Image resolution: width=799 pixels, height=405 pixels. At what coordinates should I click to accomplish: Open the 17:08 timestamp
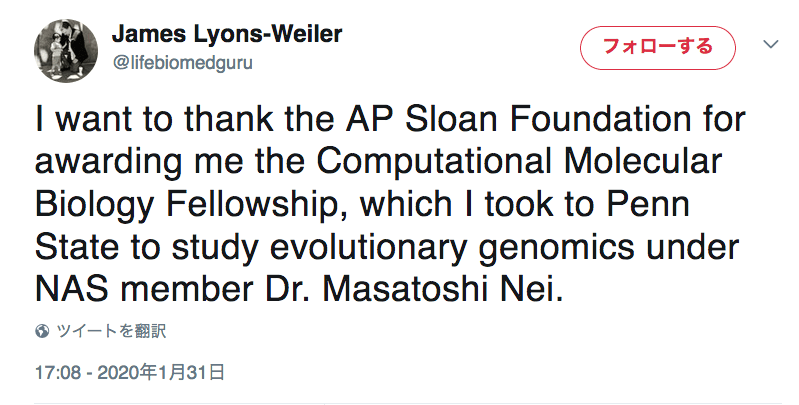[x=58, y=372]
